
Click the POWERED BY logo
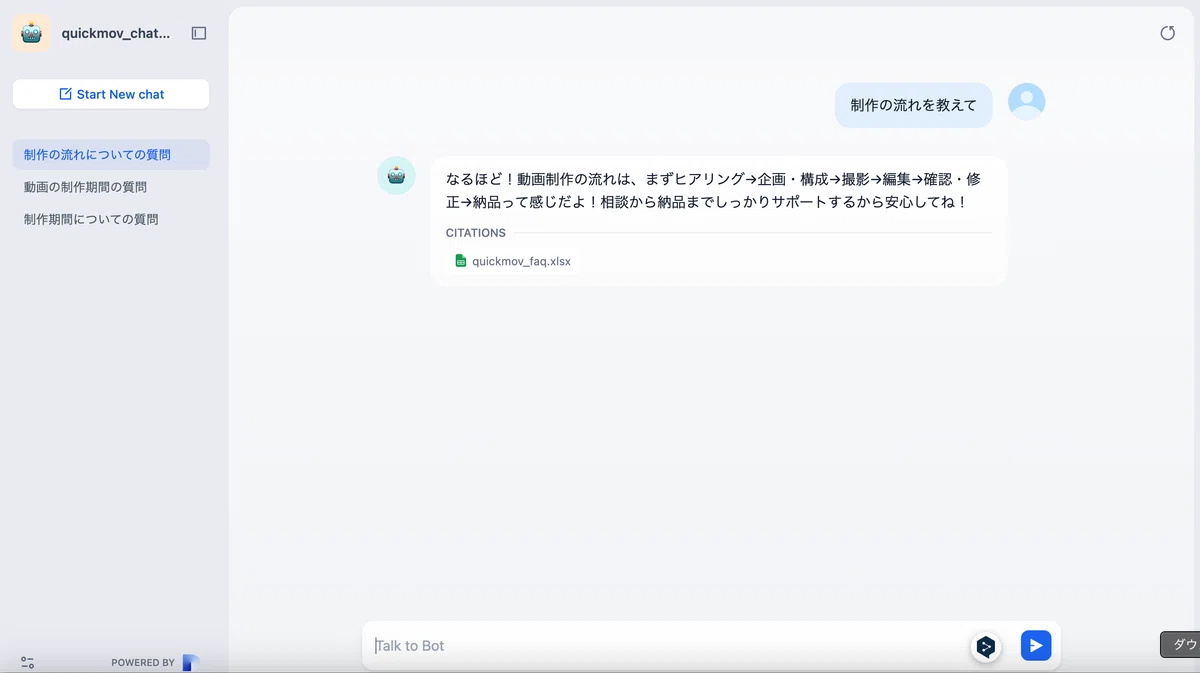coord(190,662)
